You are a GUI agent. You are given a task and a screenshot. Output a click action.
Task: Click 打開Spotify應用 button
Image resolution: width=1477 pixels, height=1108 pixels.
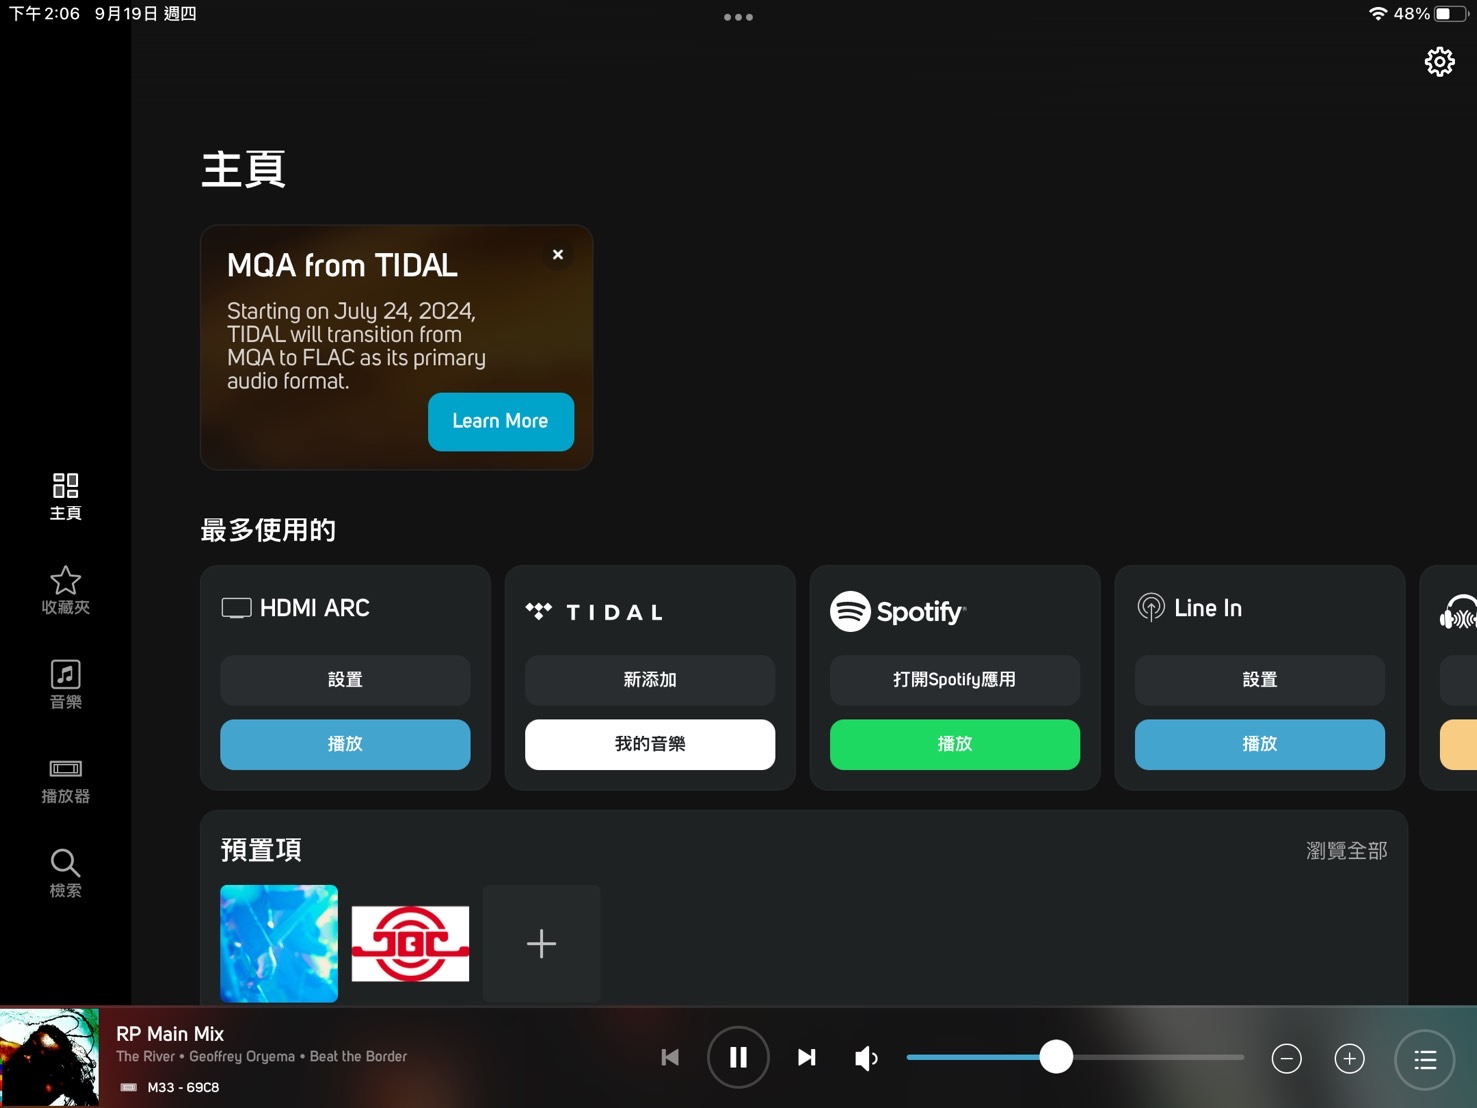pos(955,680)
